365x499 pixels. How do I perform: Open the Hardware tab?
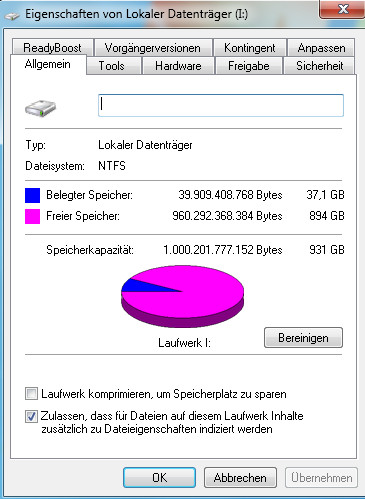[178, 66]
